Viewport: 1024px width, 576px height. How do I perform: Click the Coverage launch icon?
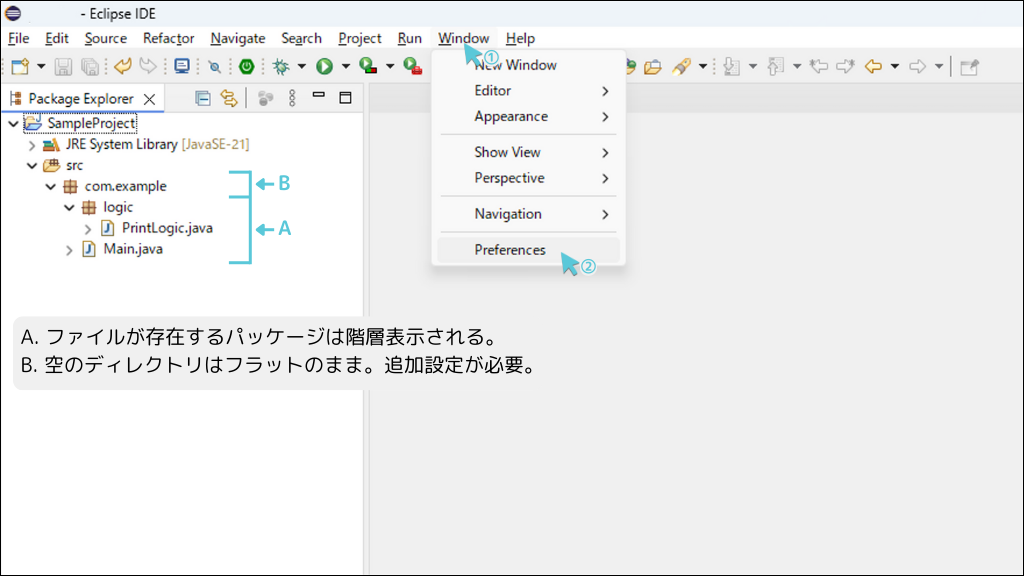pyautogui.click(x=368, y=66)
